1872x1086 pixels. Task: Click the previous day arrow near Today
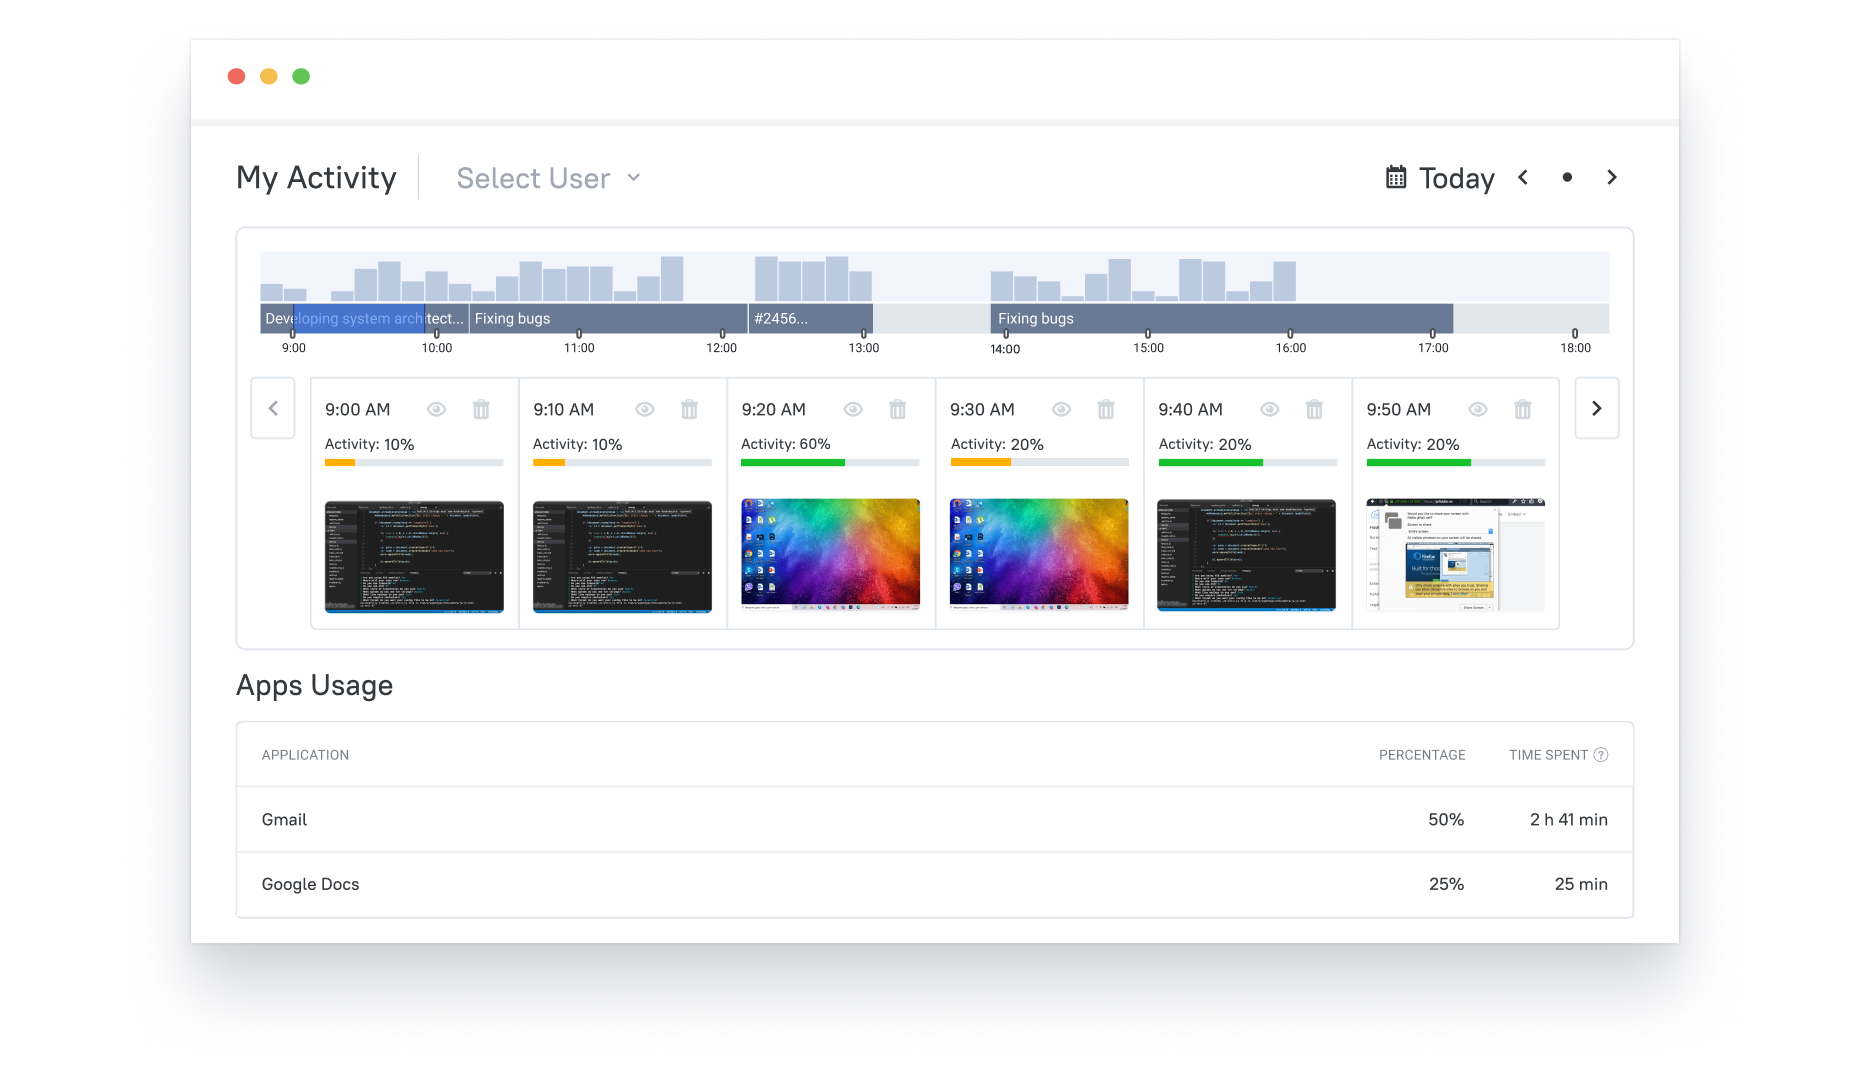(x=1523, y=177)
